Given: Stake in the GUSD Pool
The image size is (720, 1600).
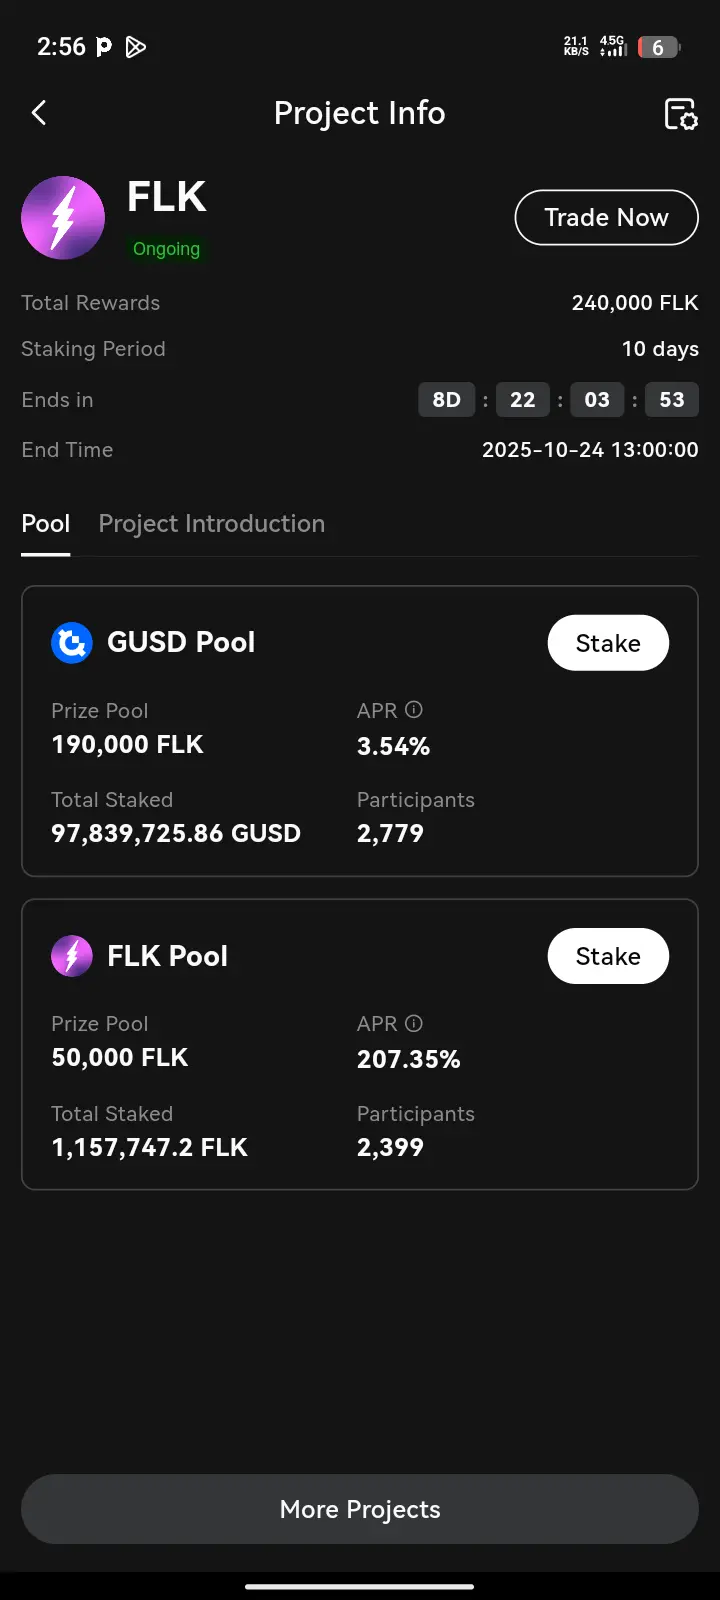Looking at the screenshot, I should point(608,643).
